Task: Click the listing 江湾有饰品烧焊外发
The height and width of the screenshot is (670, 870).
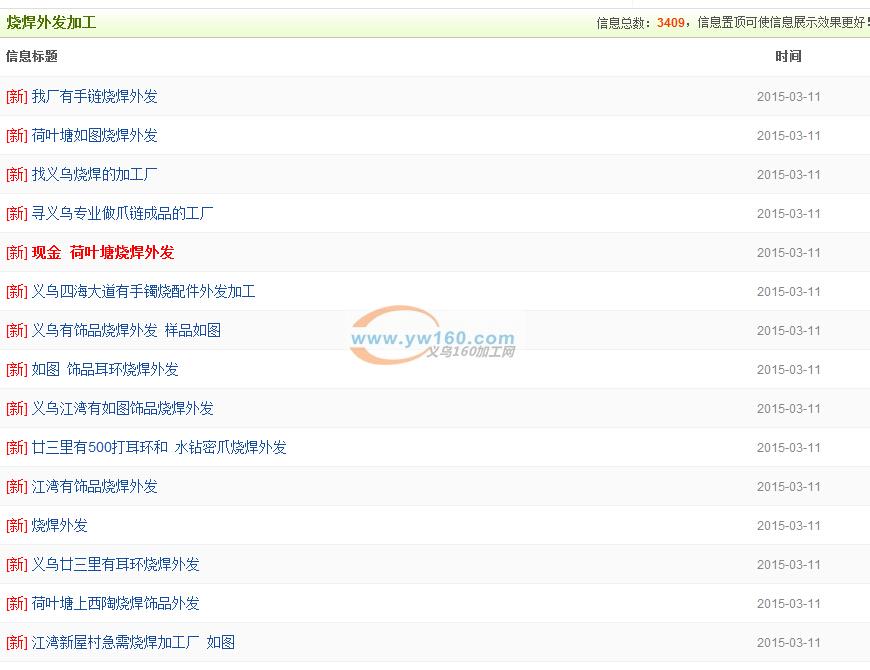Action: click(x=94, y=487)
